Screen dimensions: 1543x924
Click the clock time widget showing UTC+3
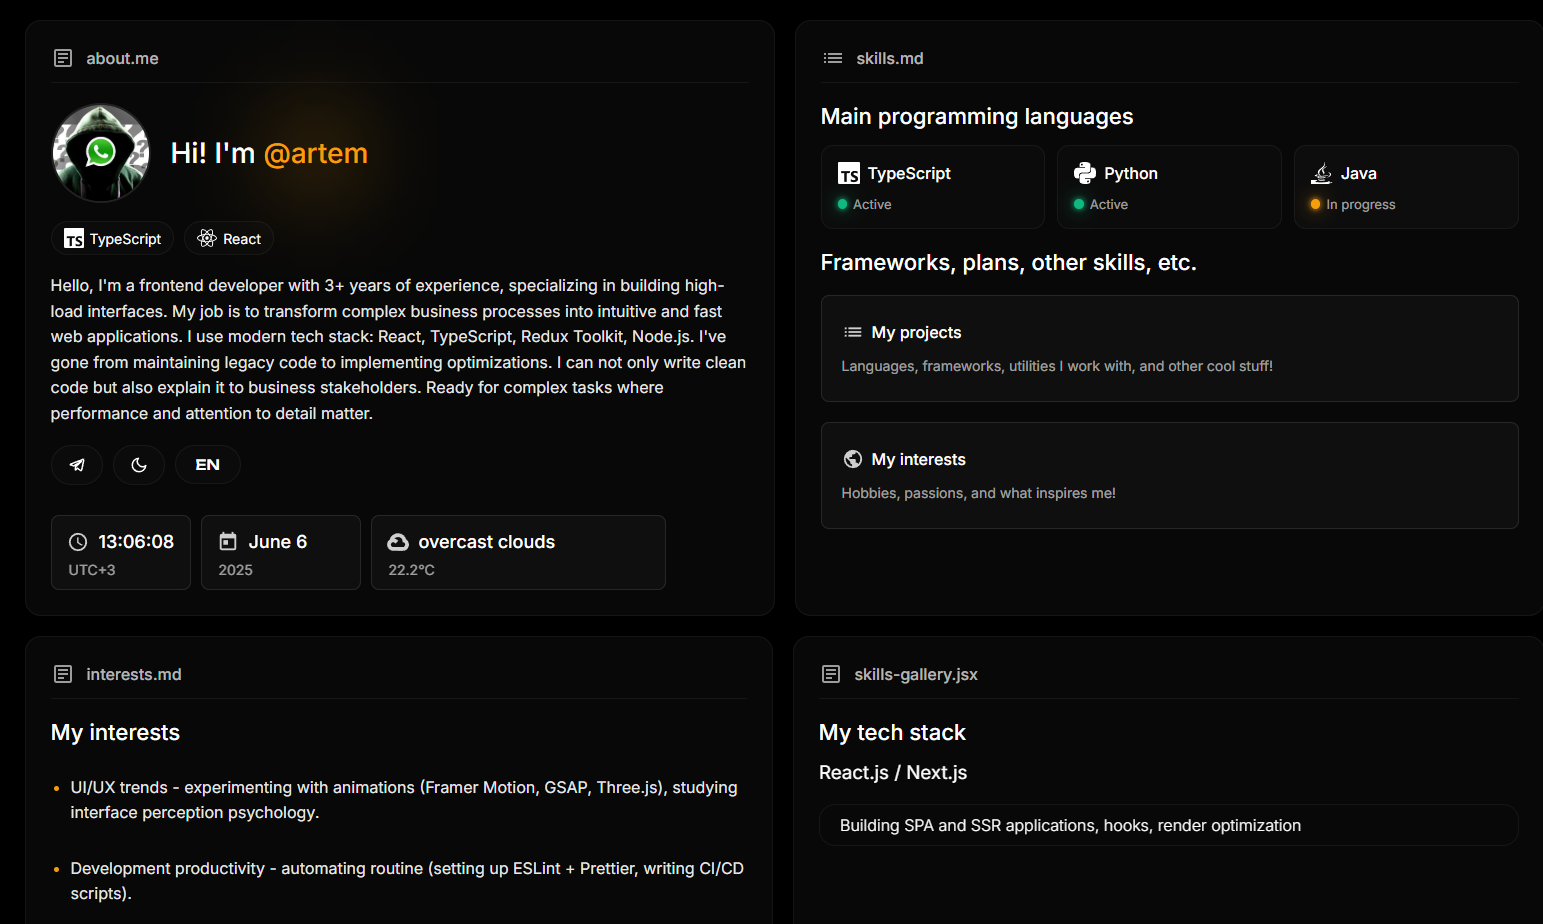121,552
